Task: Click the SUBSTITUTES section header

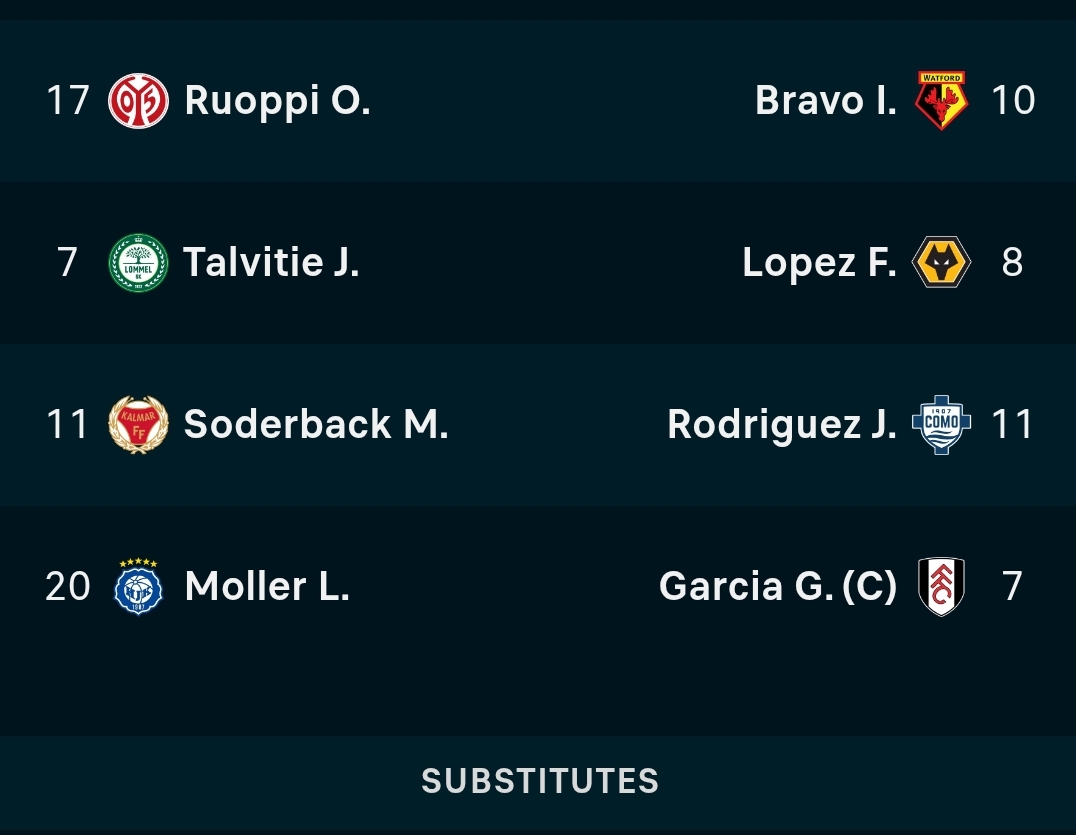Action: coord(540,781)
